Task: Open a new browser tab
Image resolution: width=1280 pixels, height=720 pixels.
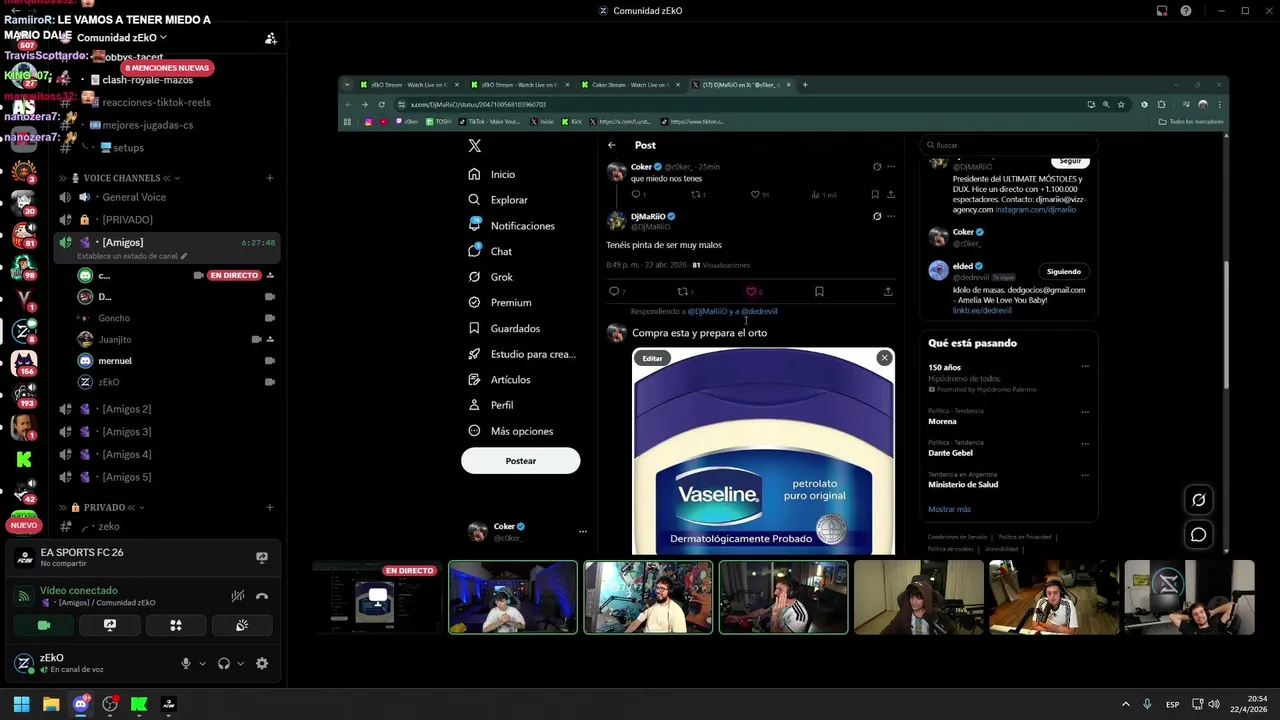Action: click(x=805, y=85)
